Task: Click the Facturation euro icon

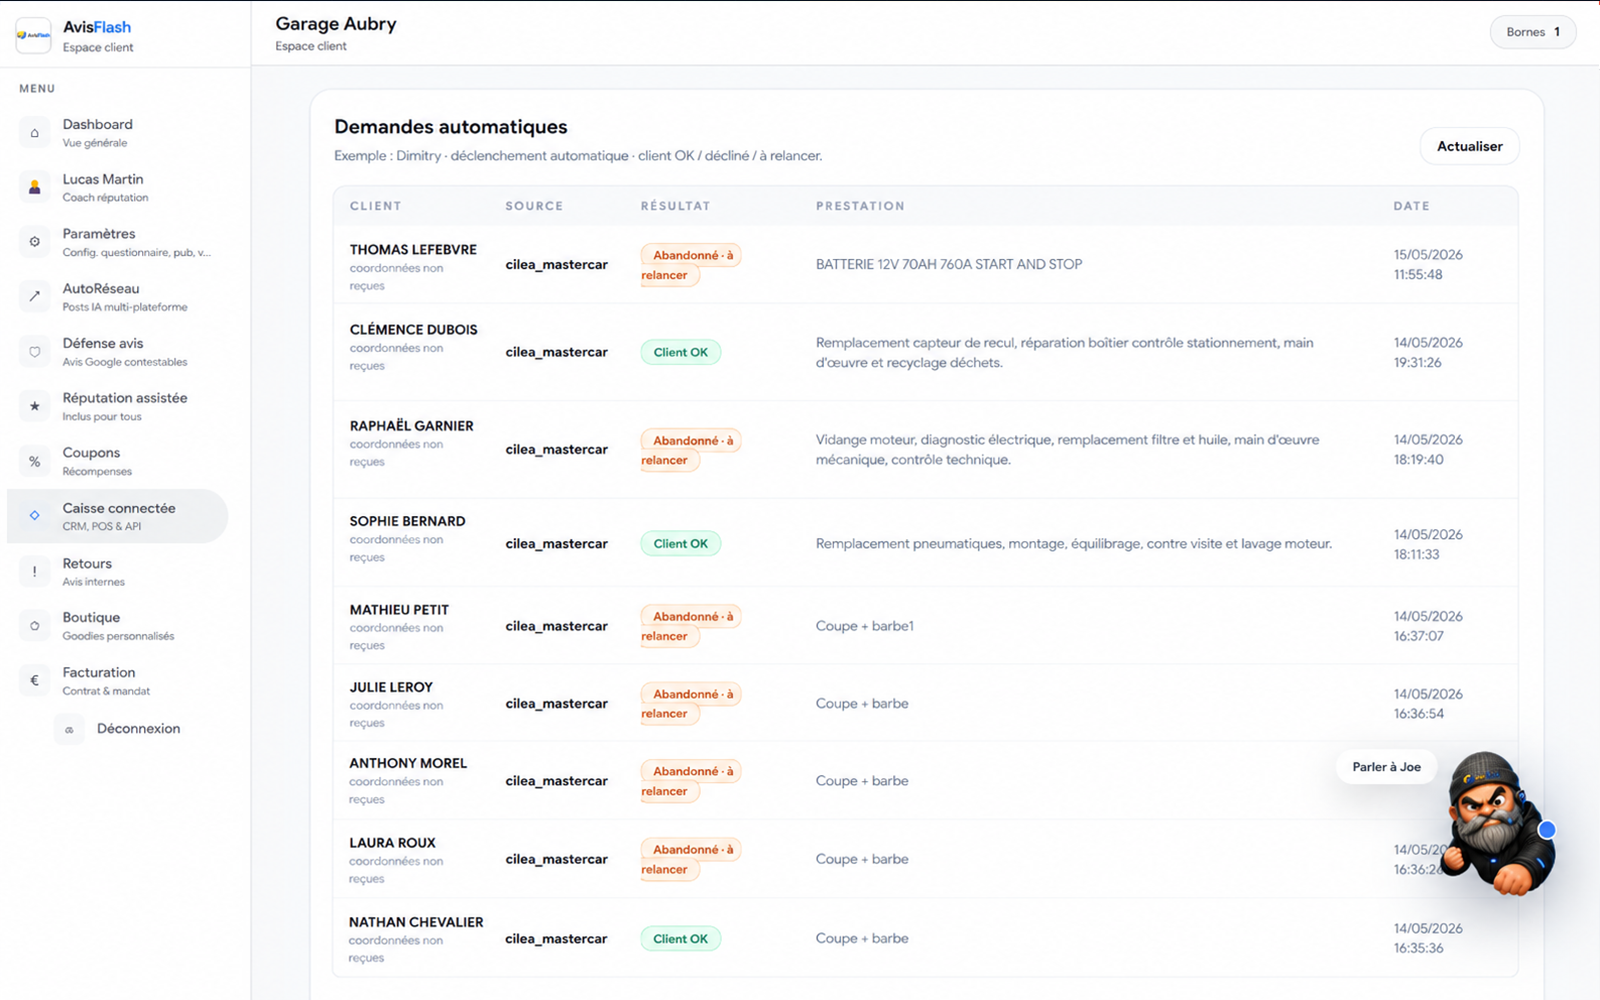Action: pyautogui.click(x=35, y=680)
